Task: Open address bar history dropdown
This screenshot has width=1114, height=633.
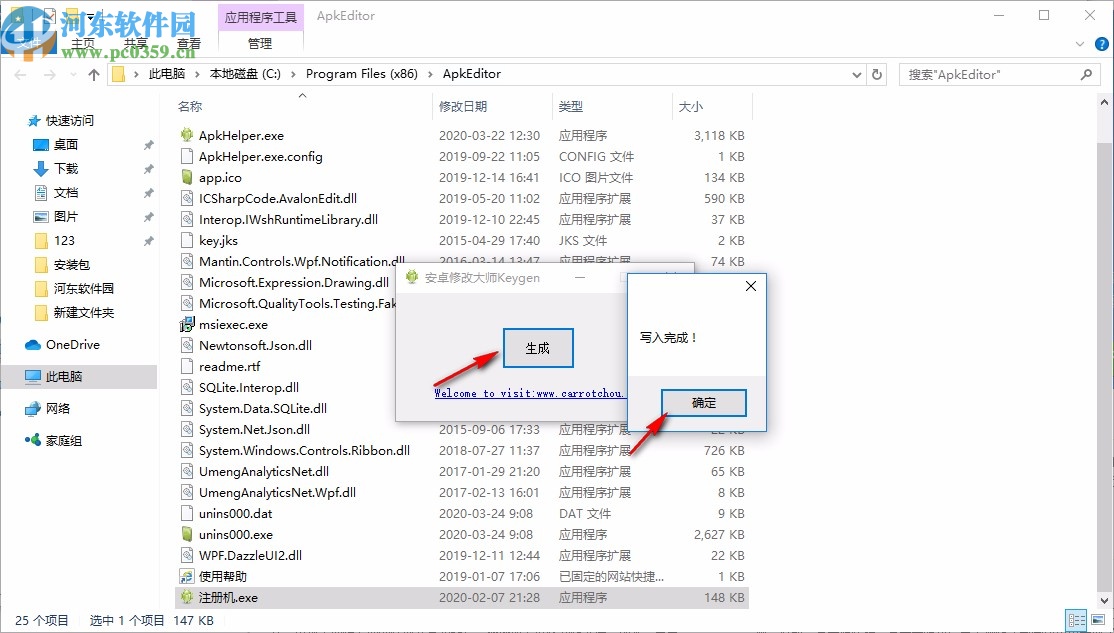Action: pyautogui.click(x=857, y=75)
